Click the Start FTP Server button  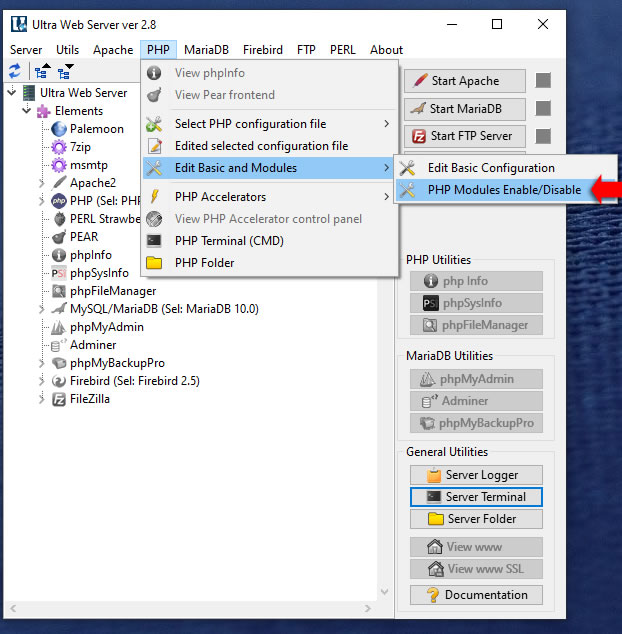coord(465,136)
